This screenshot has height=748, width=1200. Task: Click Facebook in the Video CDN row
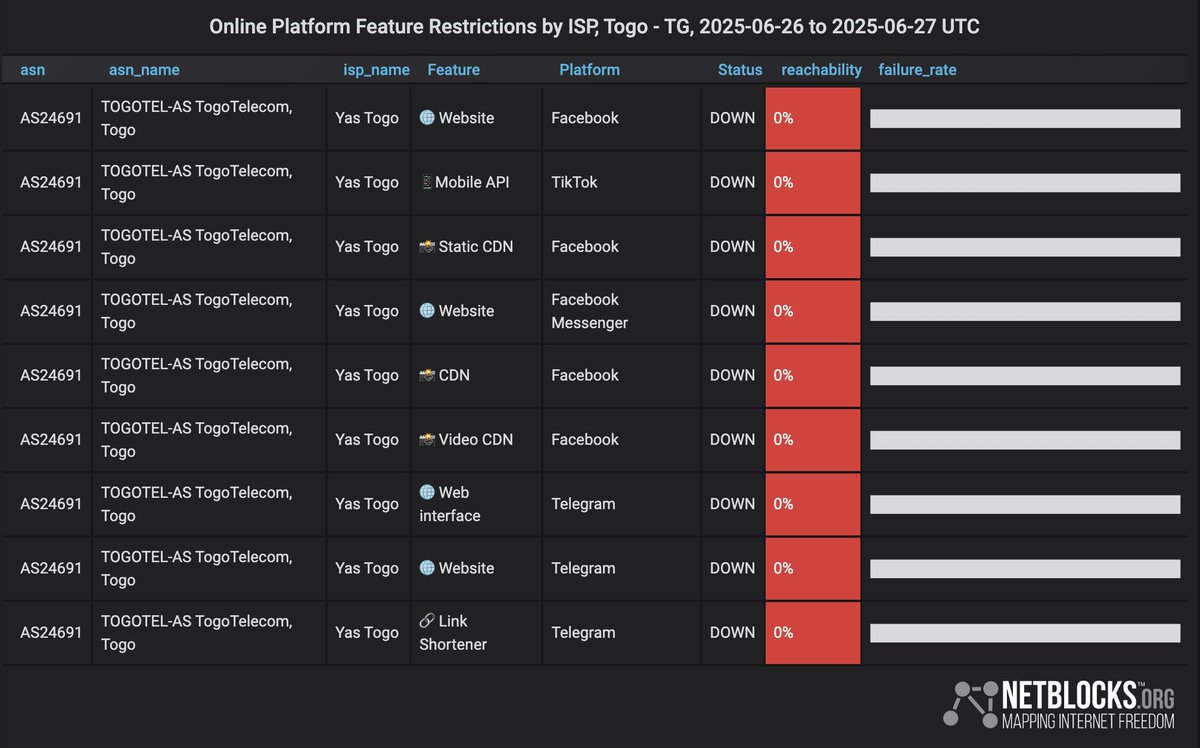click(585, 439)
